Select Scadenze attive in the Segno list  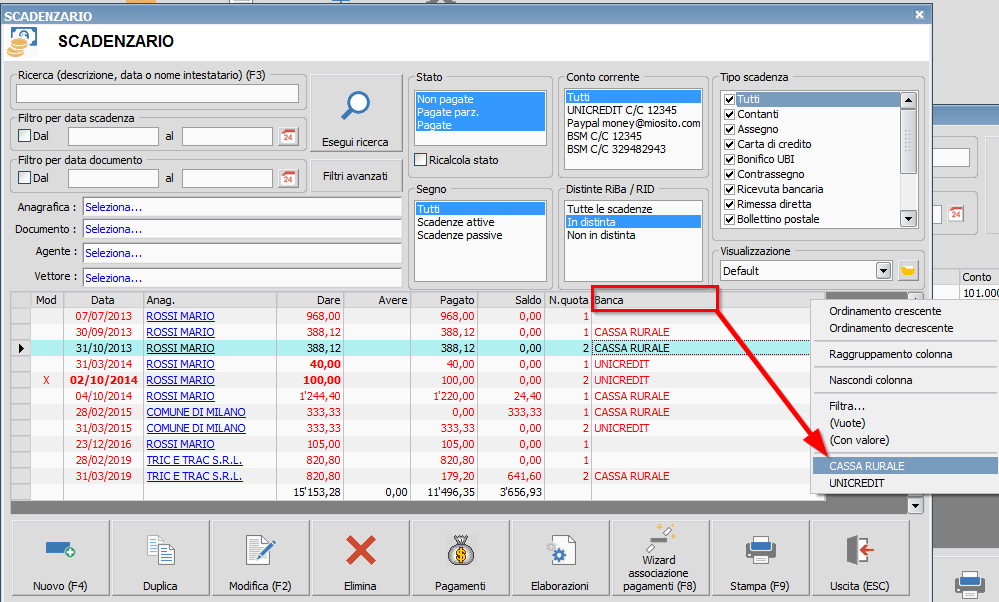(x=480, y=222)
